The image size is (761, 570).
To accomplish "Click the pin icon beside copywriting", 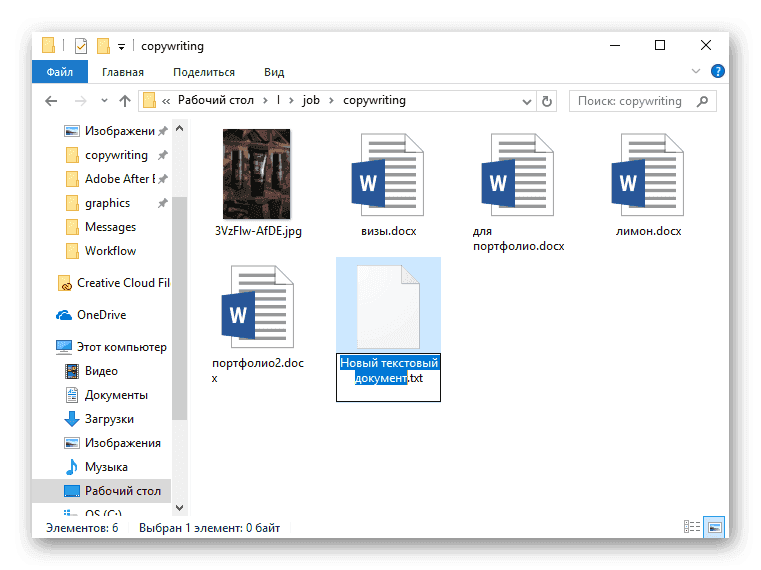I will 163,155.
